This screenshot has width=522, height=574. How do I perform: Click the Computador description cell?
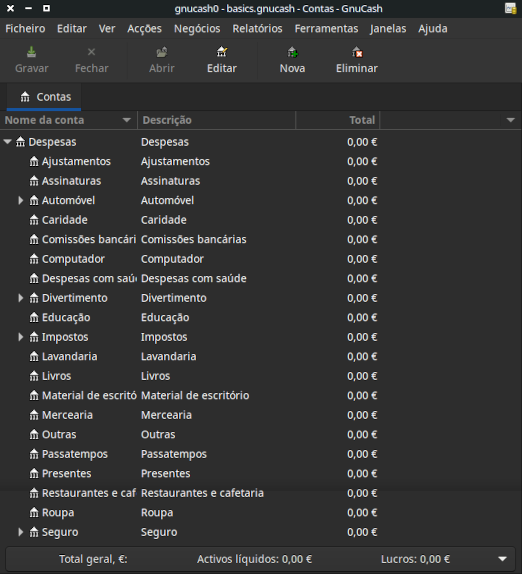pyautogui.click(x=172, y=259)
